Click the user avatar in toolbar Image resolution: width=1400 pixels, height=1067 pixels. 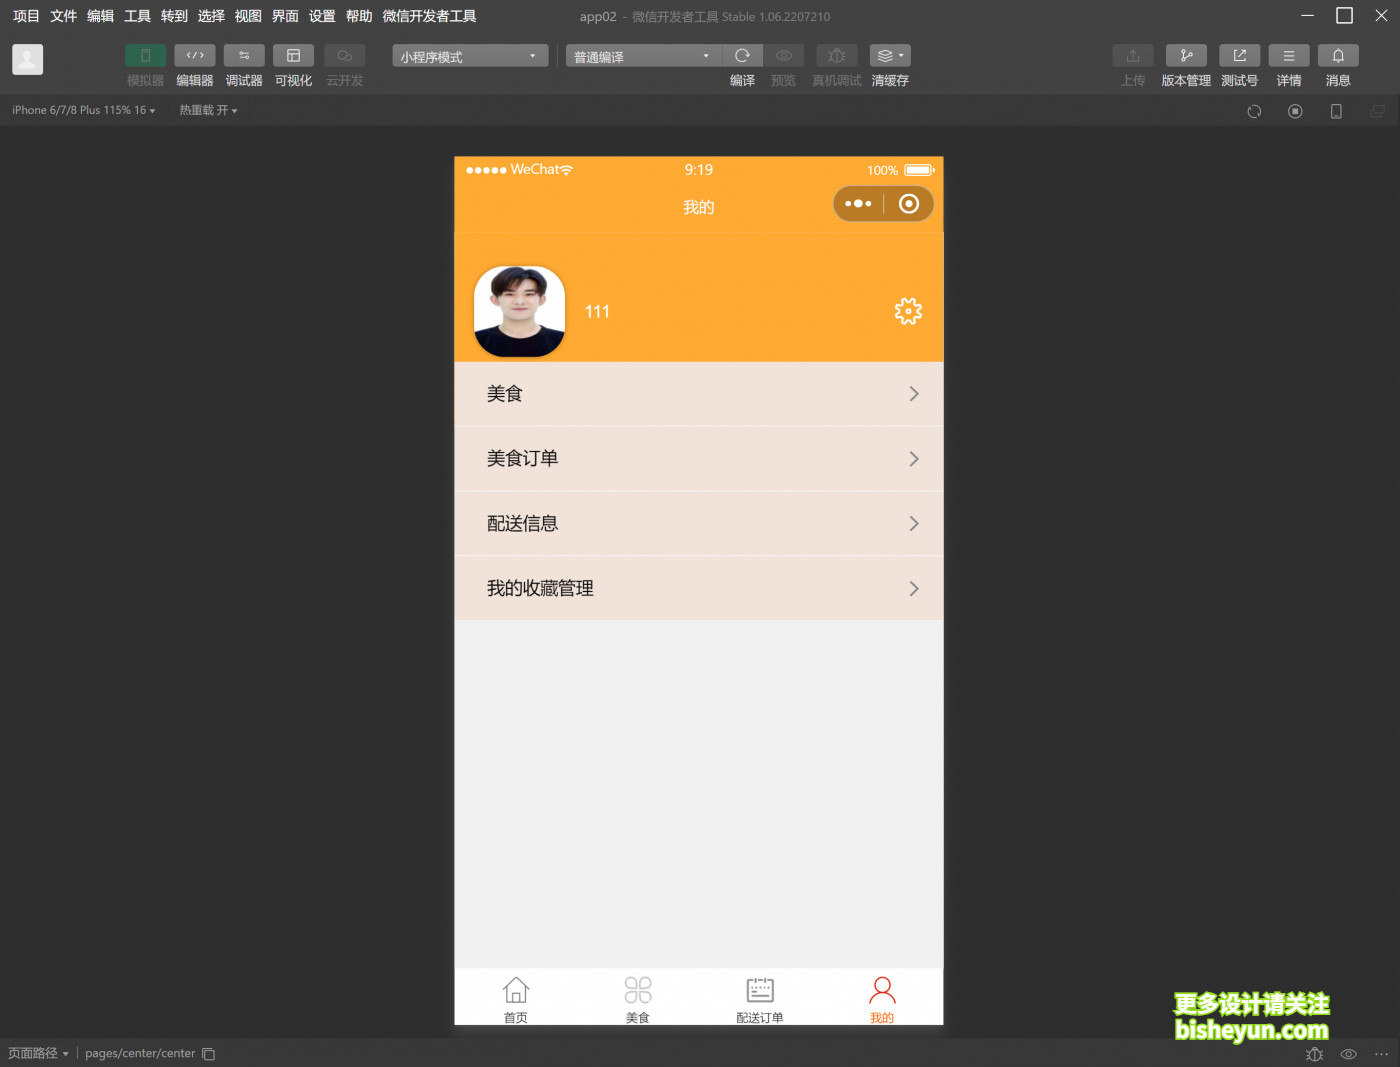28,59
